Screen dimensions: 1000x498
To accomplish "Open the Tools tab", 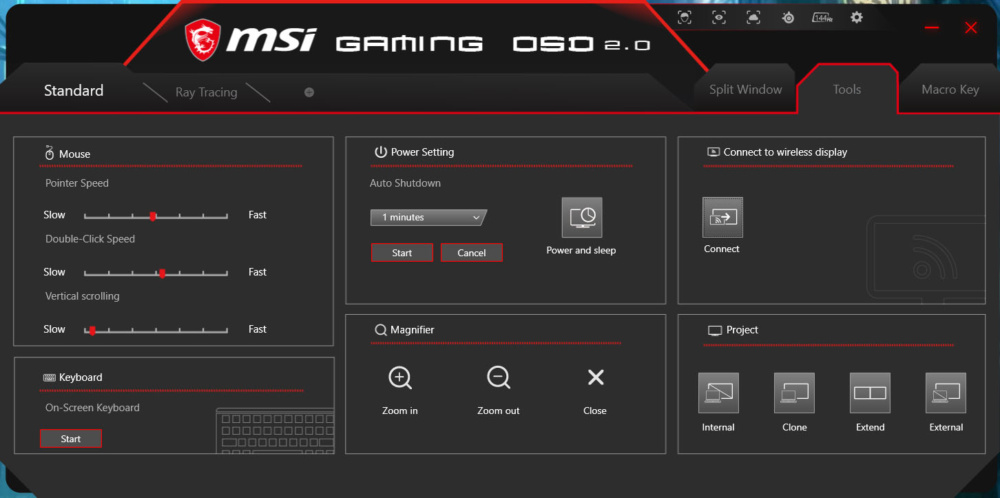I will coord(847,90).
